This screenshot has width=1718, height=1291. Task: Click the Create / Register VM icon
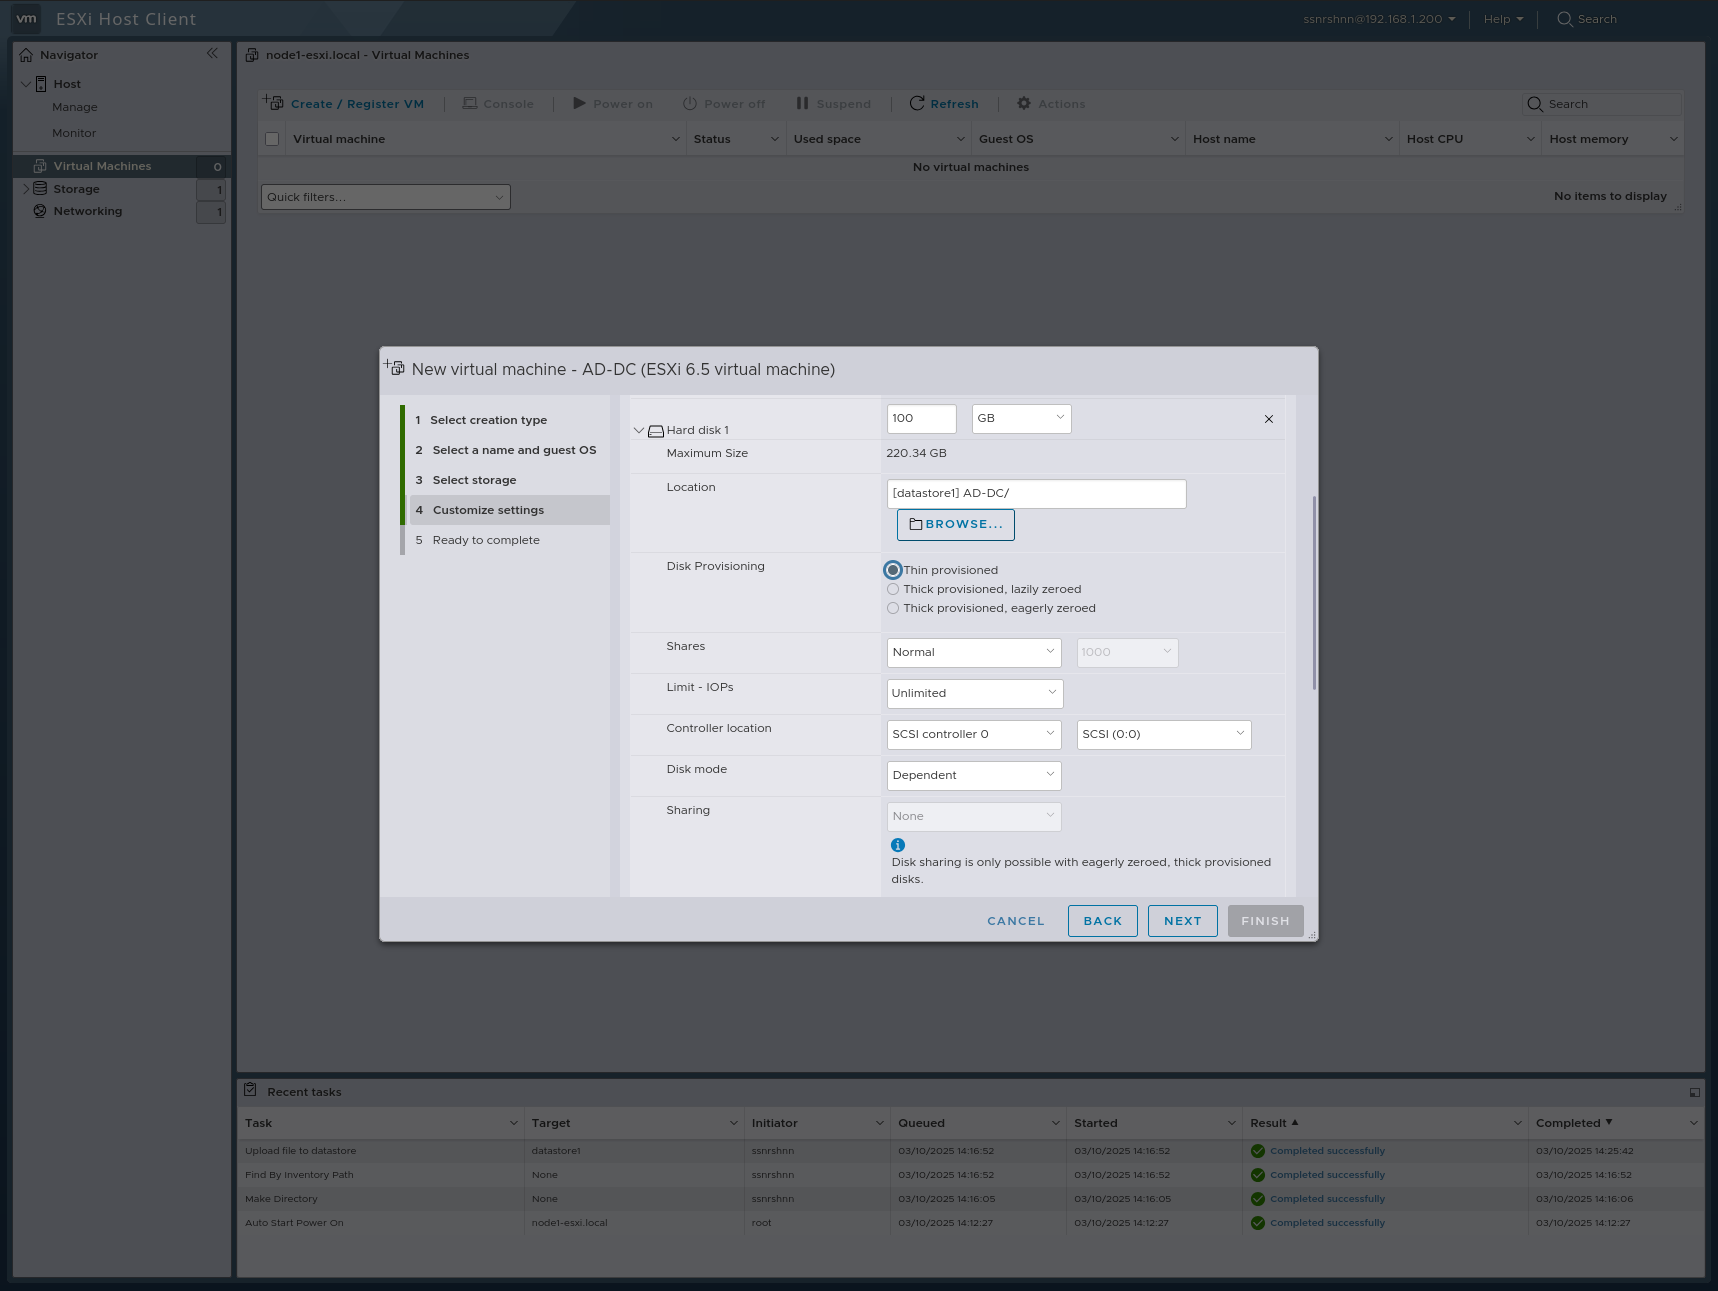[x=271, y=101]
